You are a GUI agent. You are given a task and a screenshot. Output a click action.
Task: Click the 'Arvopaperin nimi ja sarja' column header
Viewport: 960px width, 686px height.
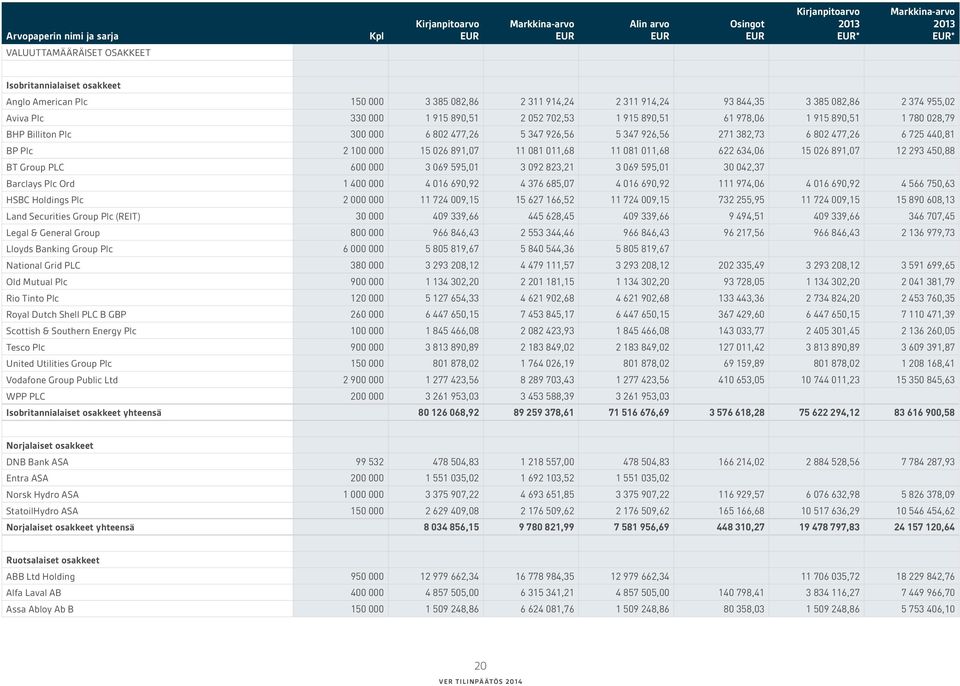(62, 36)
